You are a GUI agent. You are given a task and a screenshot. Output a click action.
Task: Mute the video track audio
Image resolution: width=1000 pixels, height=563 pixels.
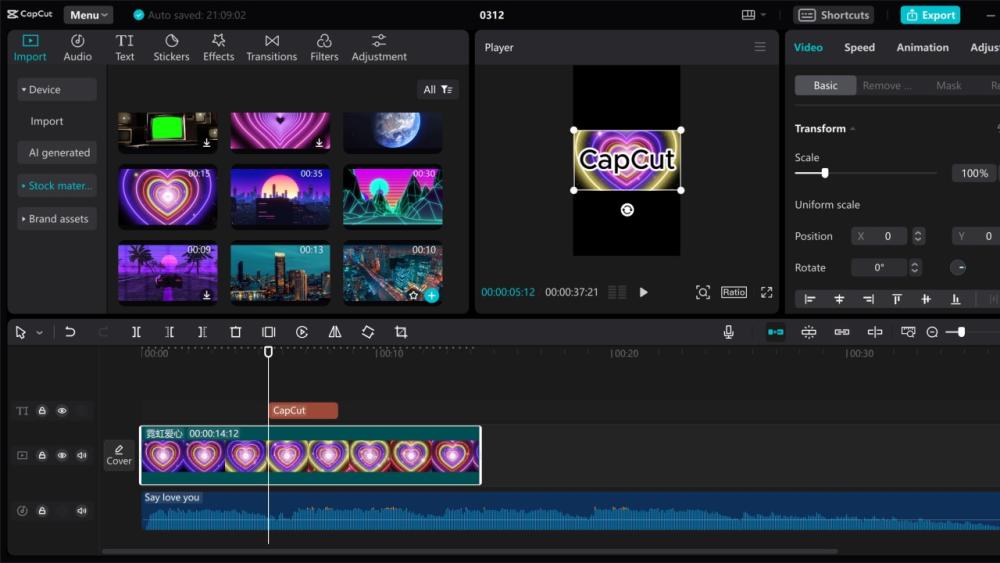point(82,455)
